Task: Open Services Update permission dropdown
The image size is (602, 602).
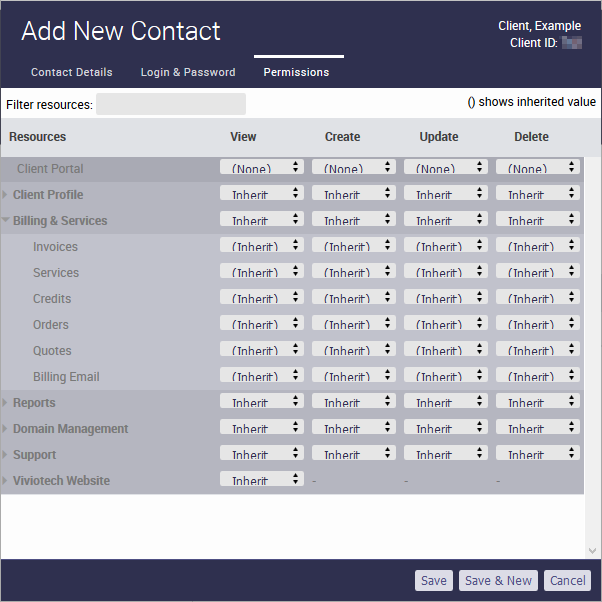Action: point(446,271)
